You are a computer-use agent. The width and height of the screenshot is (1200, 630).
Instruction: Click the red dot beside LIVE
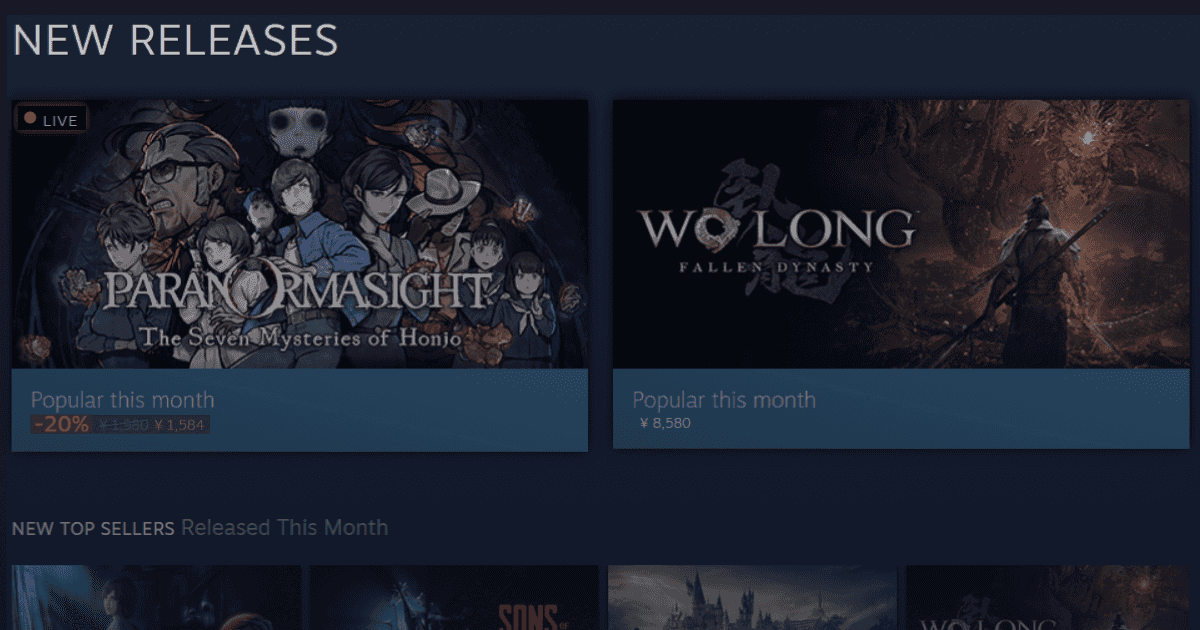[30, 119]
